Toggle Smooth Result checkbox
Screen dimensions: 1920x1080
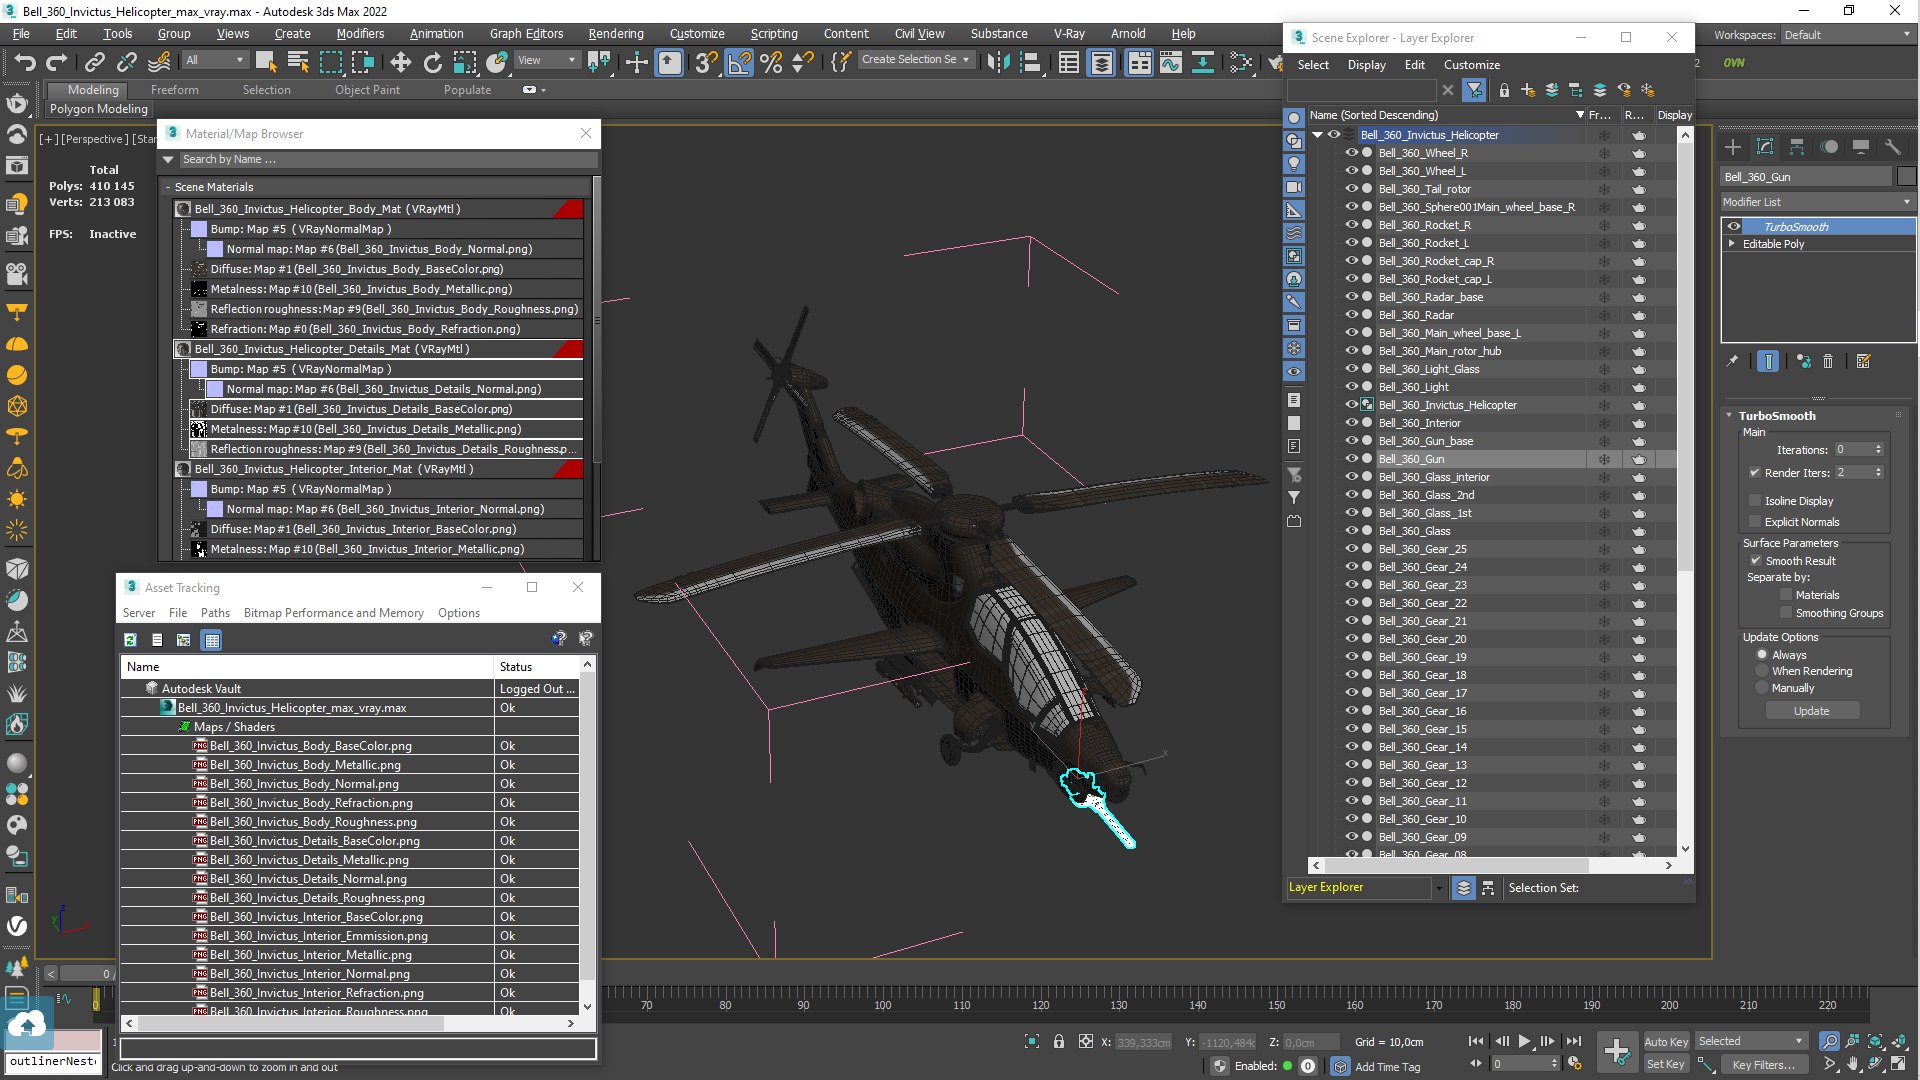1755,561
